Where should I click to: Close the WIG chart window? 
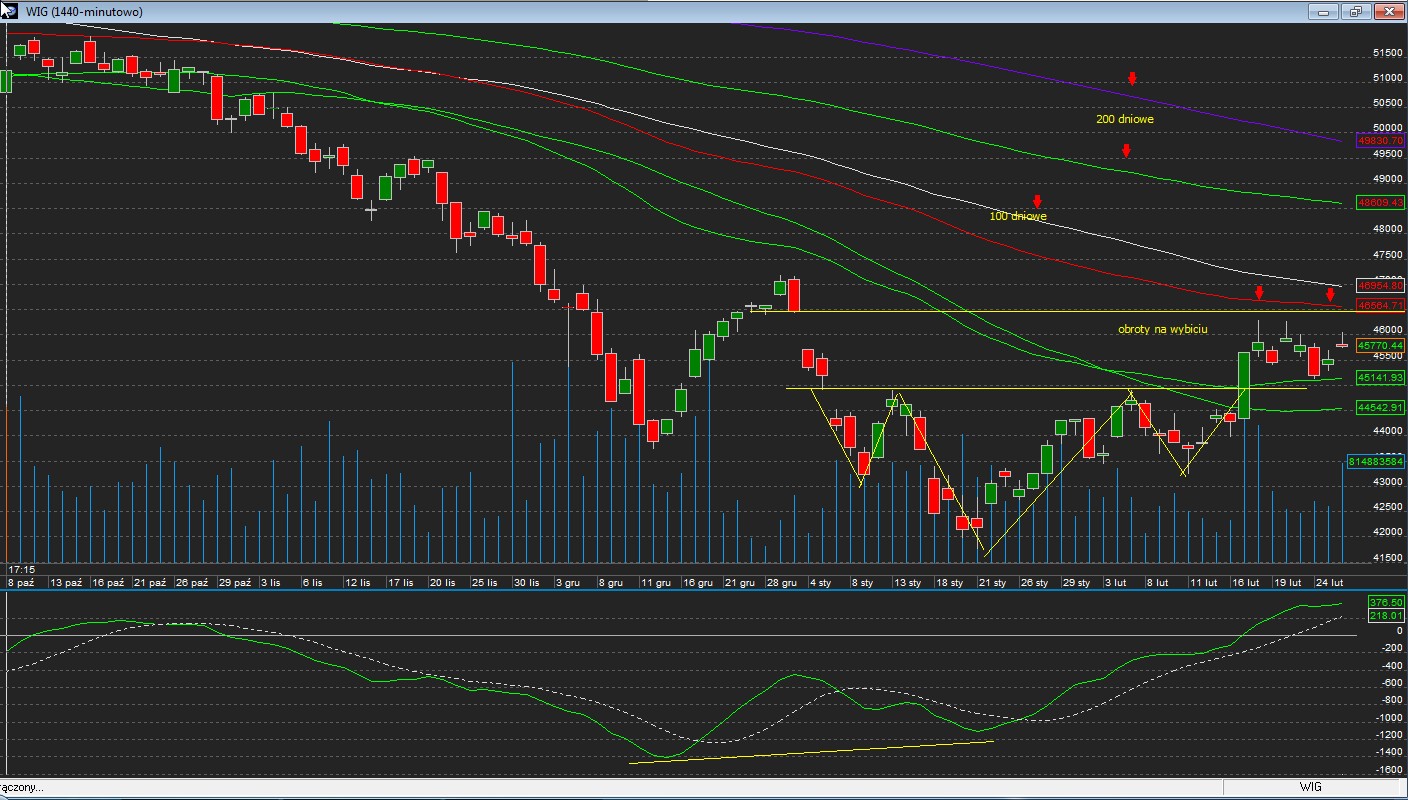pyautogui.click(x=1388, y=12)
